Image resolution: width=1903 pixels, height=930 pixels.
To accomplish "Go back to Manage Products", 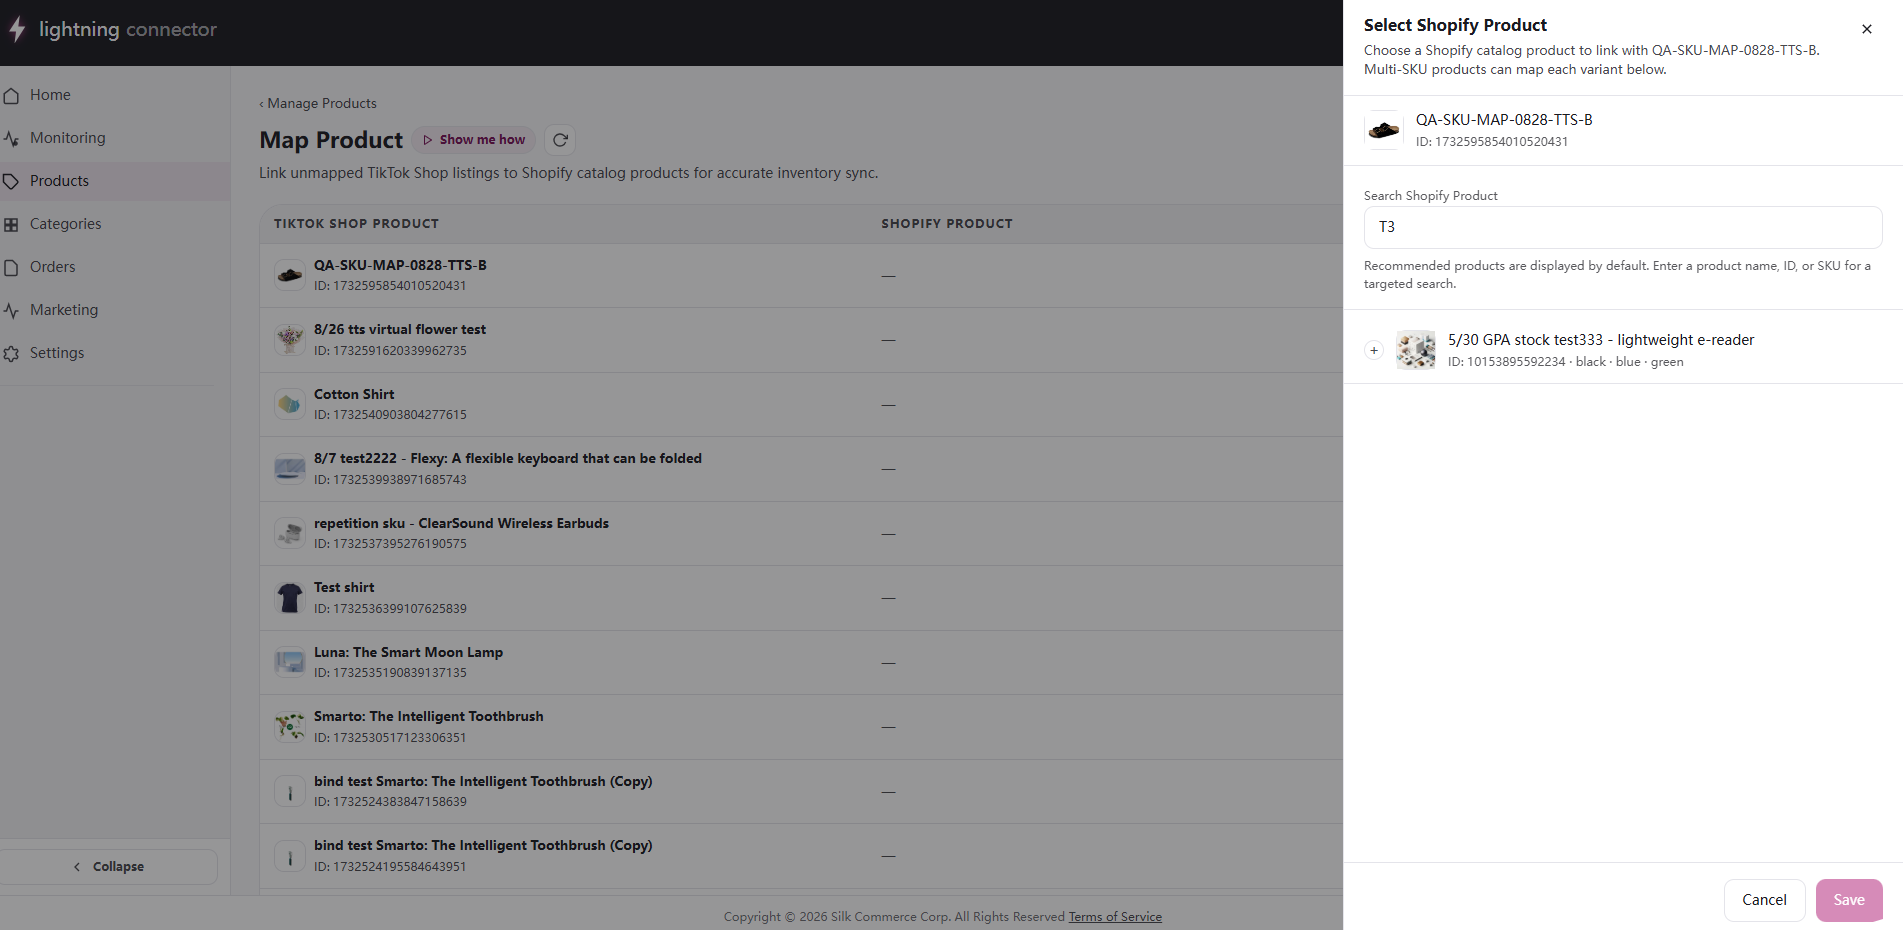I will click(318, 103).
